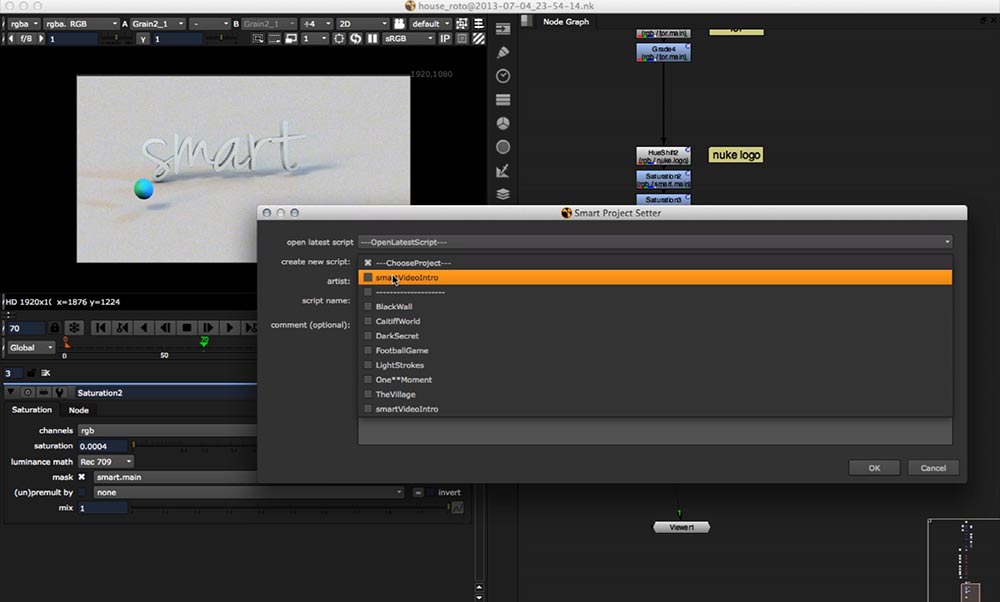
Task: Click the viewer camera lock icon
Action: (399, 24)
